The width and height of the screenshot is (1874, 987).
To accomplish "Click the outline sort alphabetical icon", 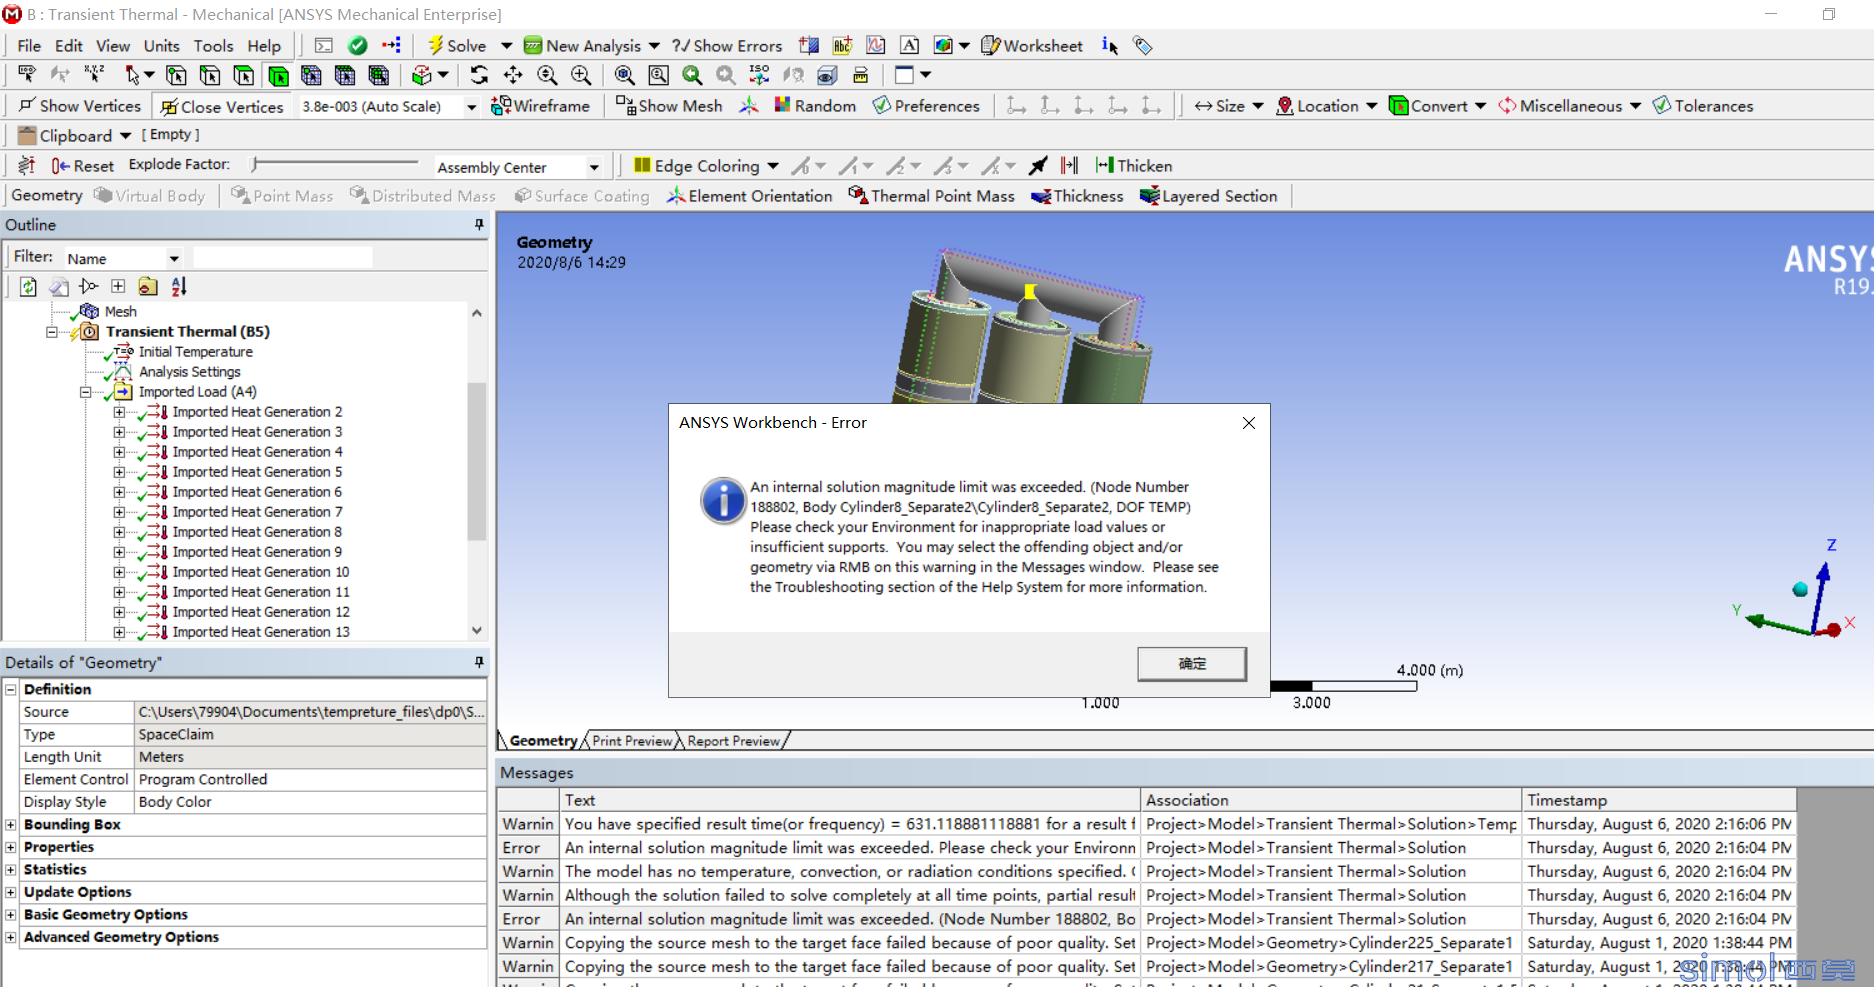I will [179, 287].
